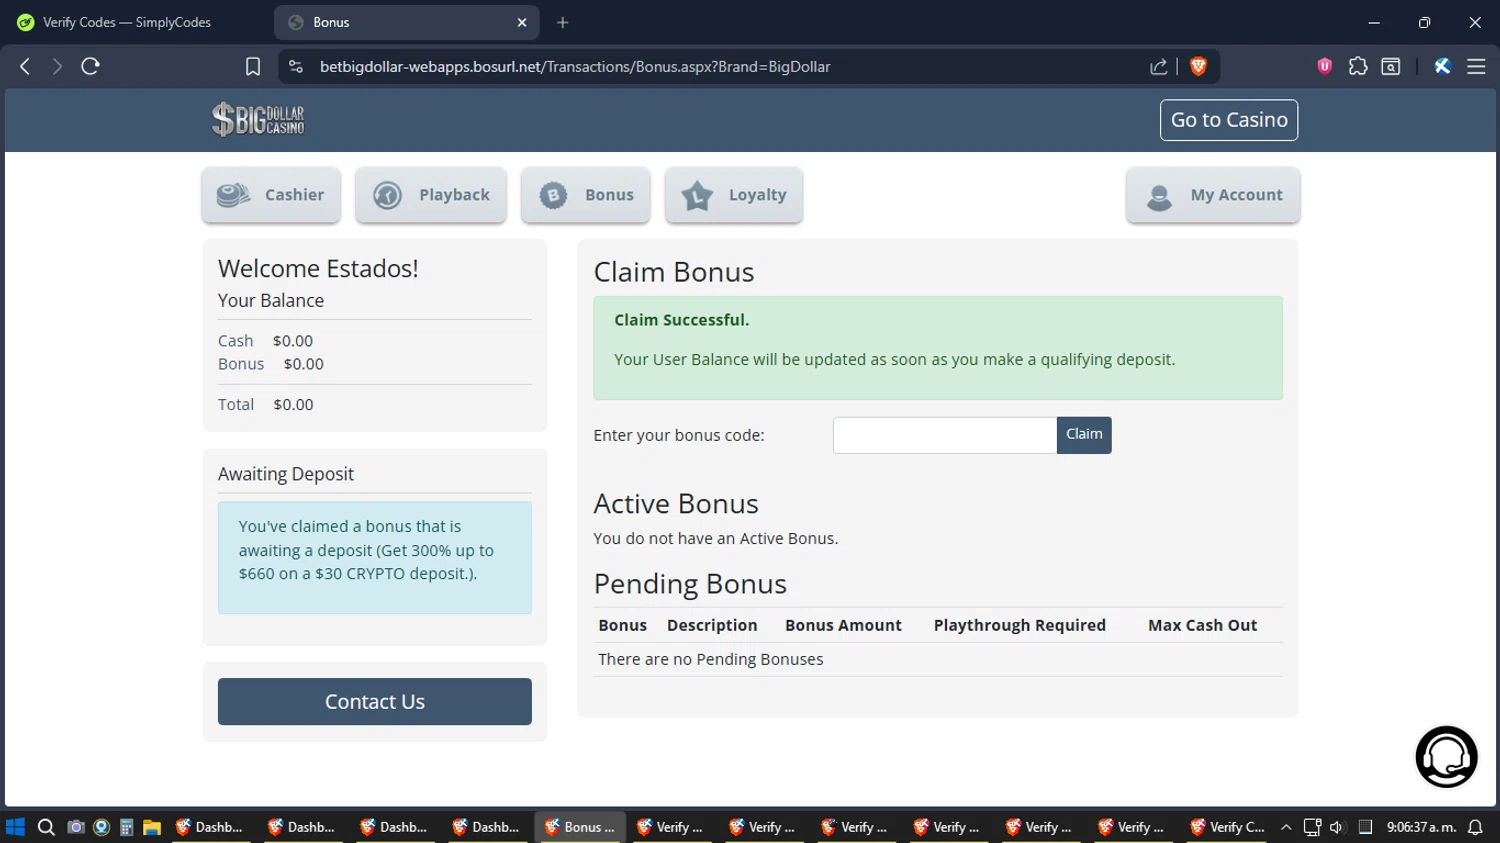Open the volume control in system tray
Image resolution: width=1500 pixels, height=843 pixels.
pos(1337,827)
